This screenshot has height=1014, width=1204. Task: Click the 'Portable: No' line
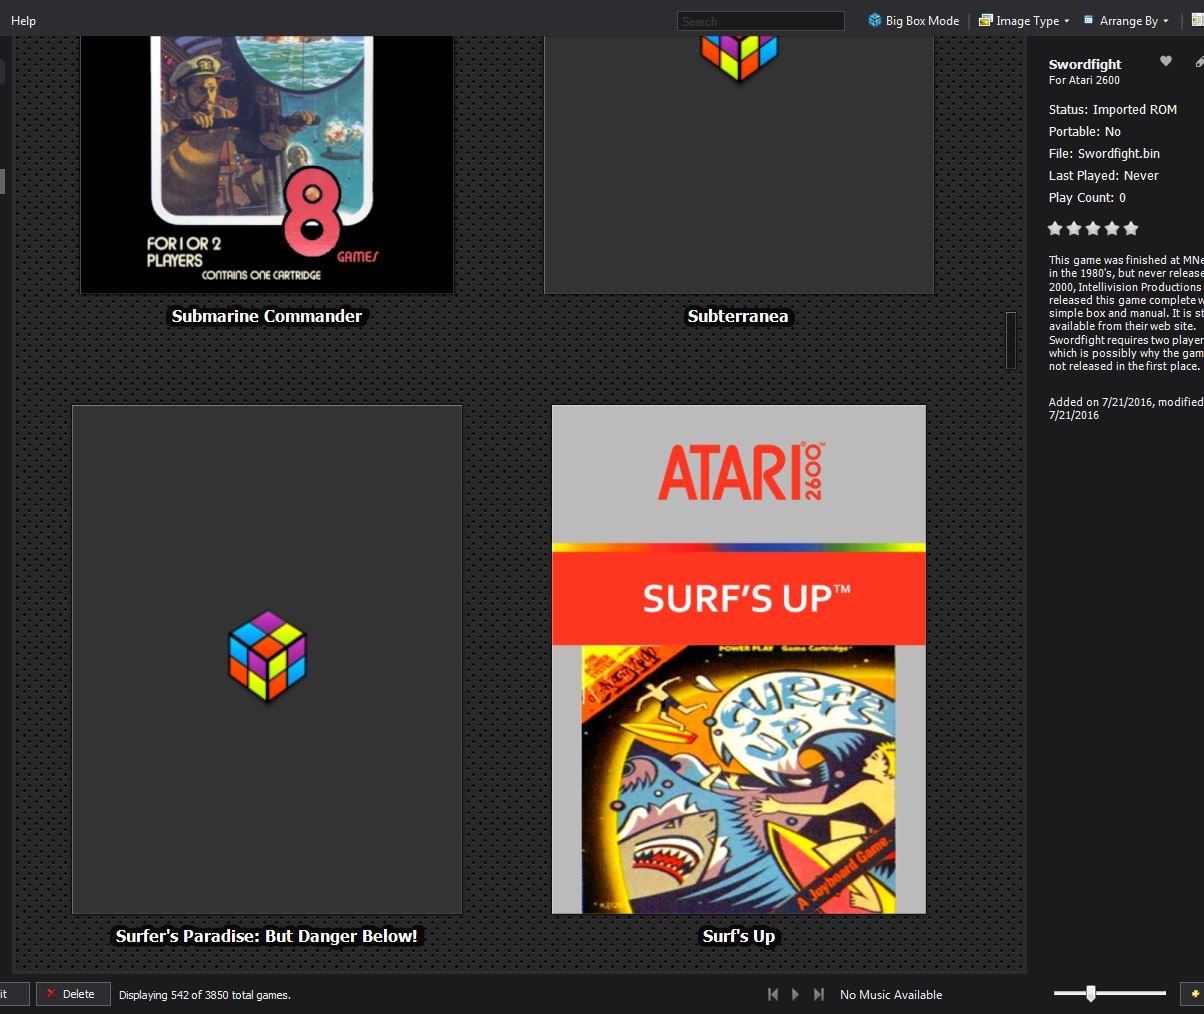(1085, 132)
